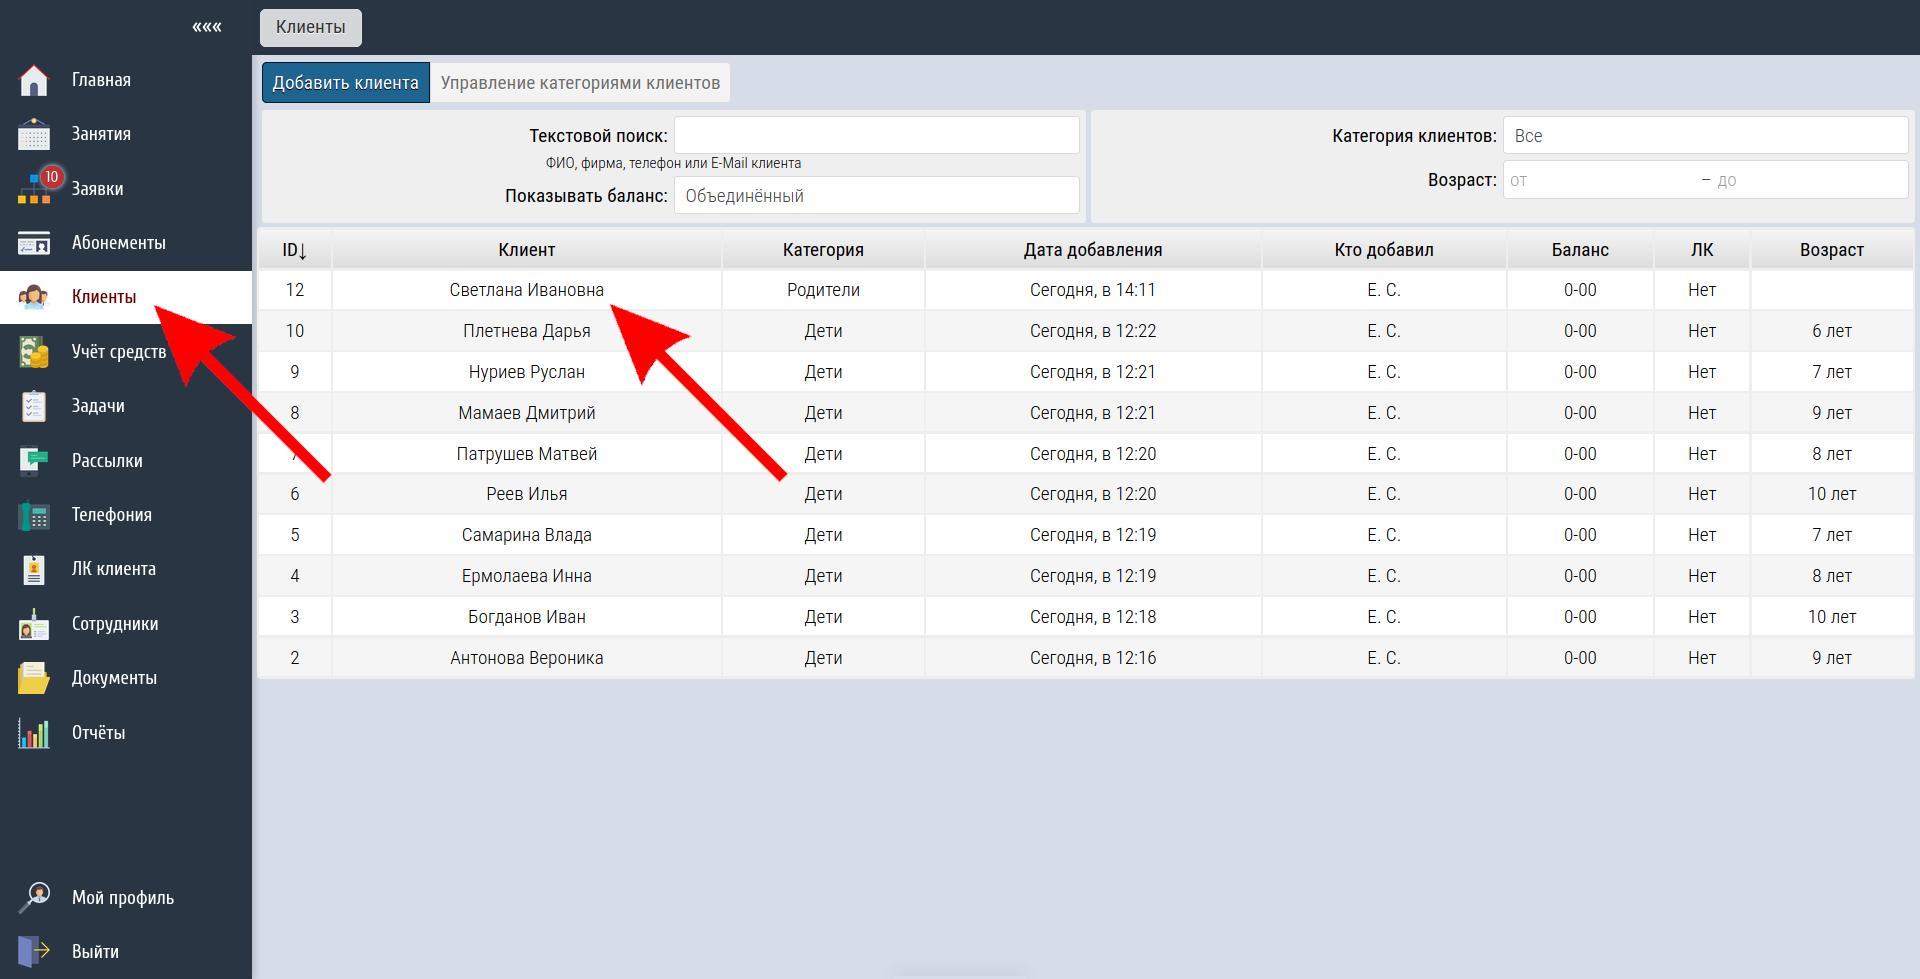The width and height of the screenshot is (1920, 979).
Task: Click the Возраст 'от' input field
Action: pos(1600,180)
